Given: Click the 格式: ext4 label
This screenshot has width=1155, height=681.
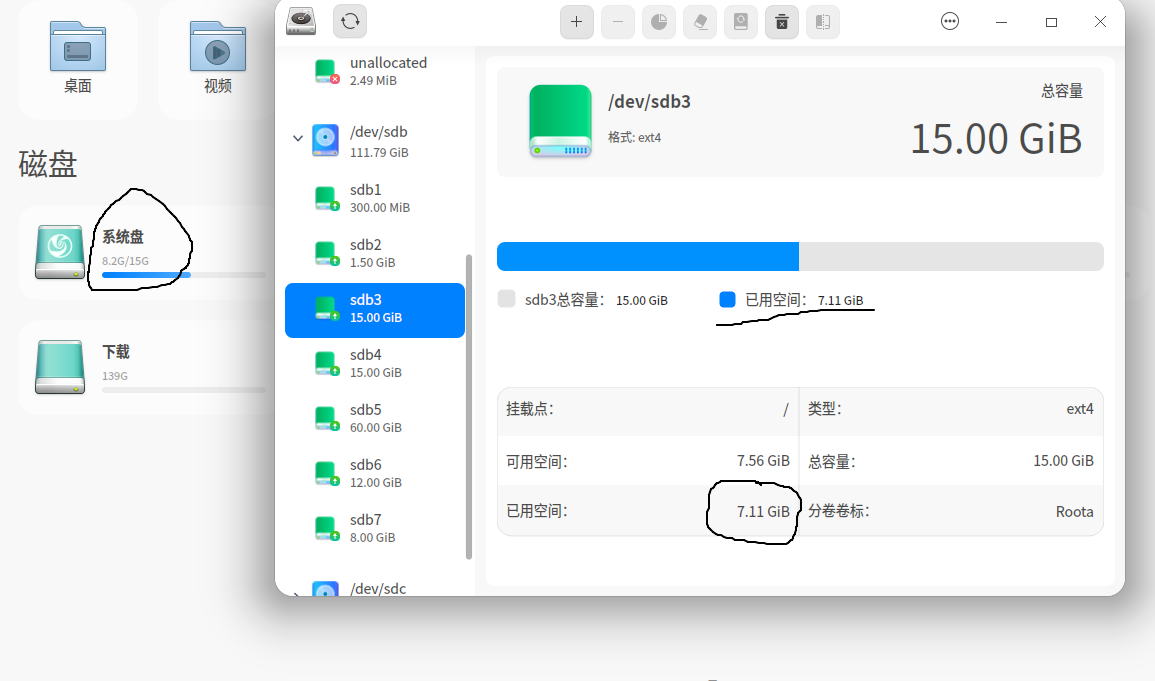Looking at the screenshot, I should coord(634,138).
